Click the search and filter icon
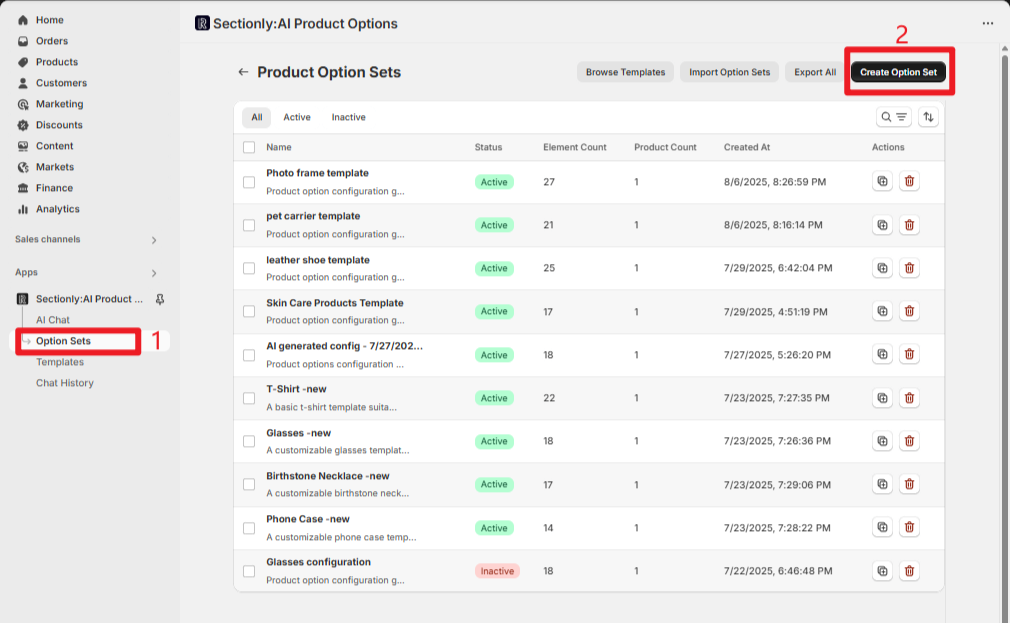 point(894,117)
